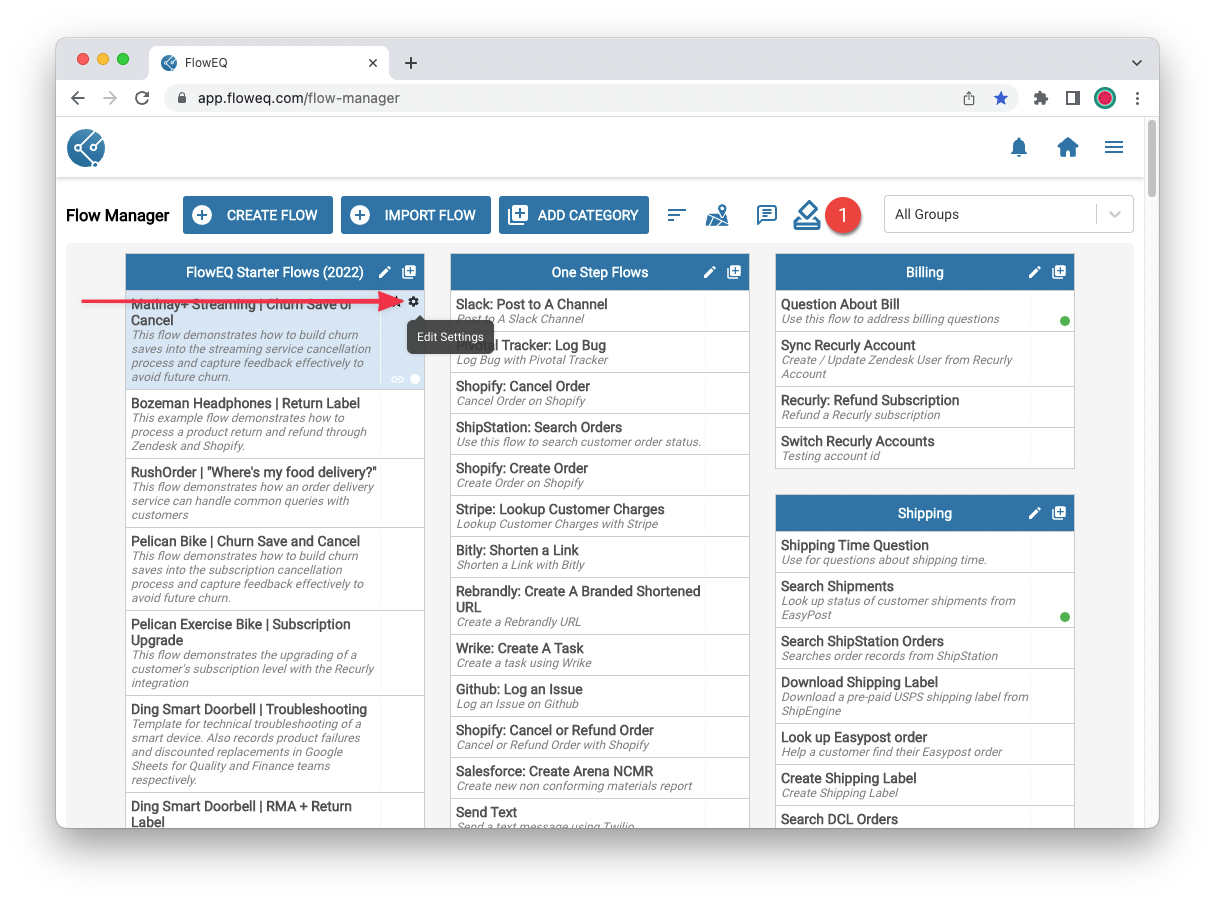Go to home via house icon
Viewport: 1215px width, 902px height.
[x=1068, y=148]
